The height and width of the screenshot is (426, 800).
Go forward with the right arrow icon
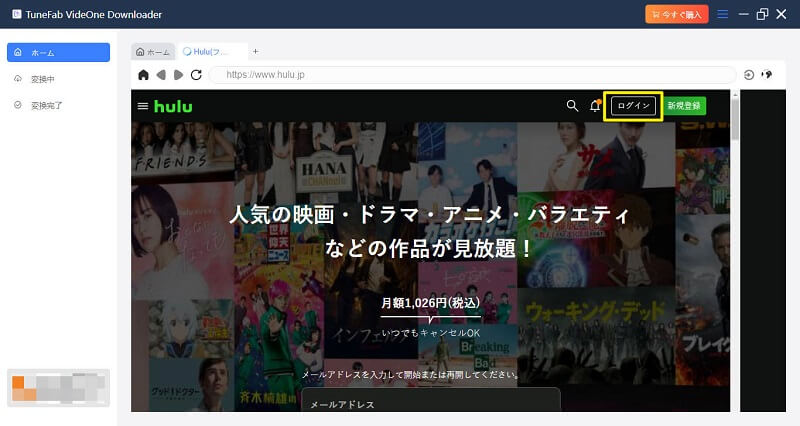tap(178, 75)
